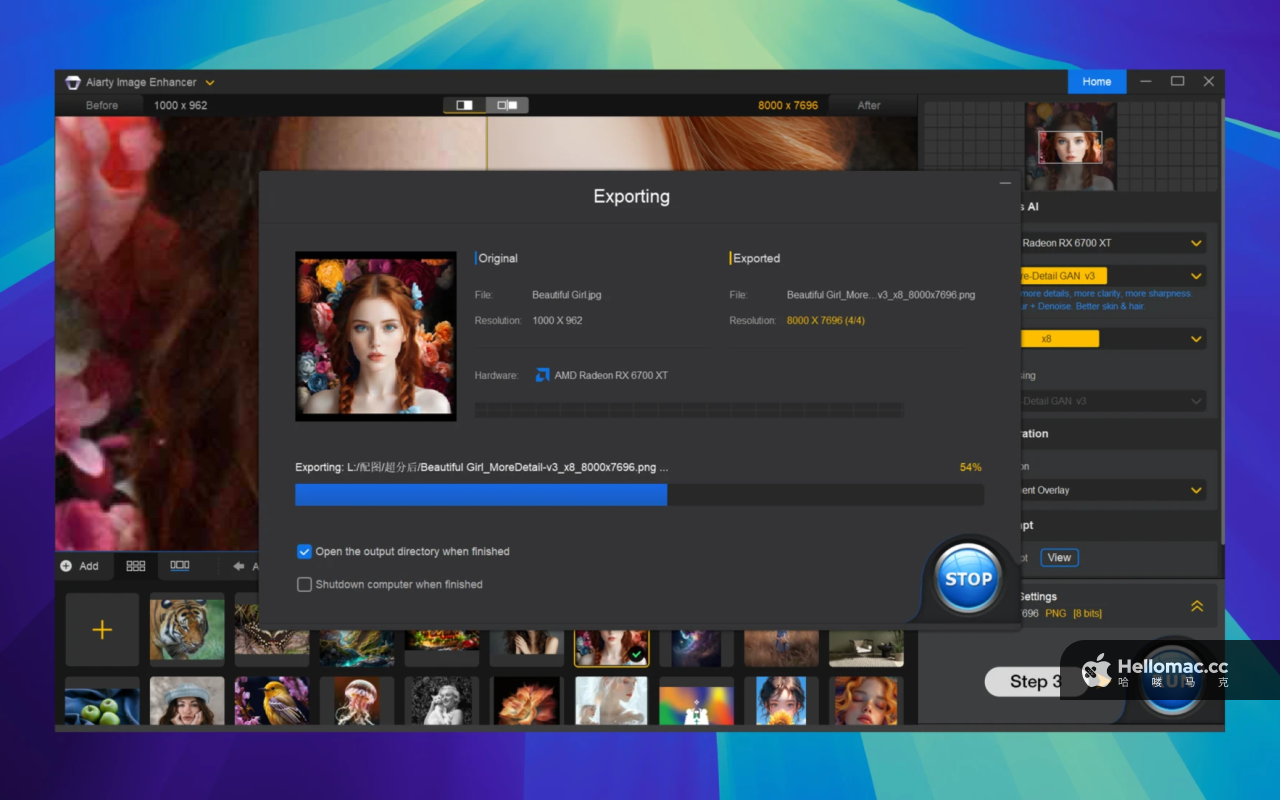
Task: Click the Home button
Action: pos(1097,82)
